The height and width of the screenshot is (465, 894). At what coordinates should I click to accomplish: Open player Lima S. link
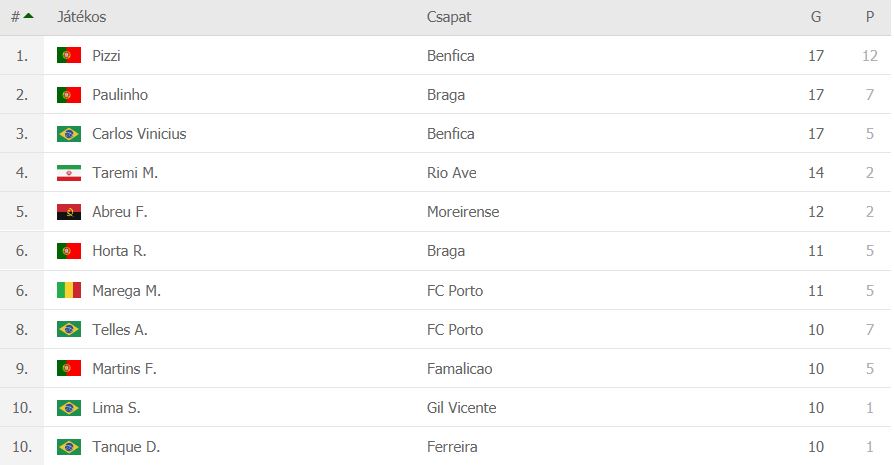[x=116, y=408]
